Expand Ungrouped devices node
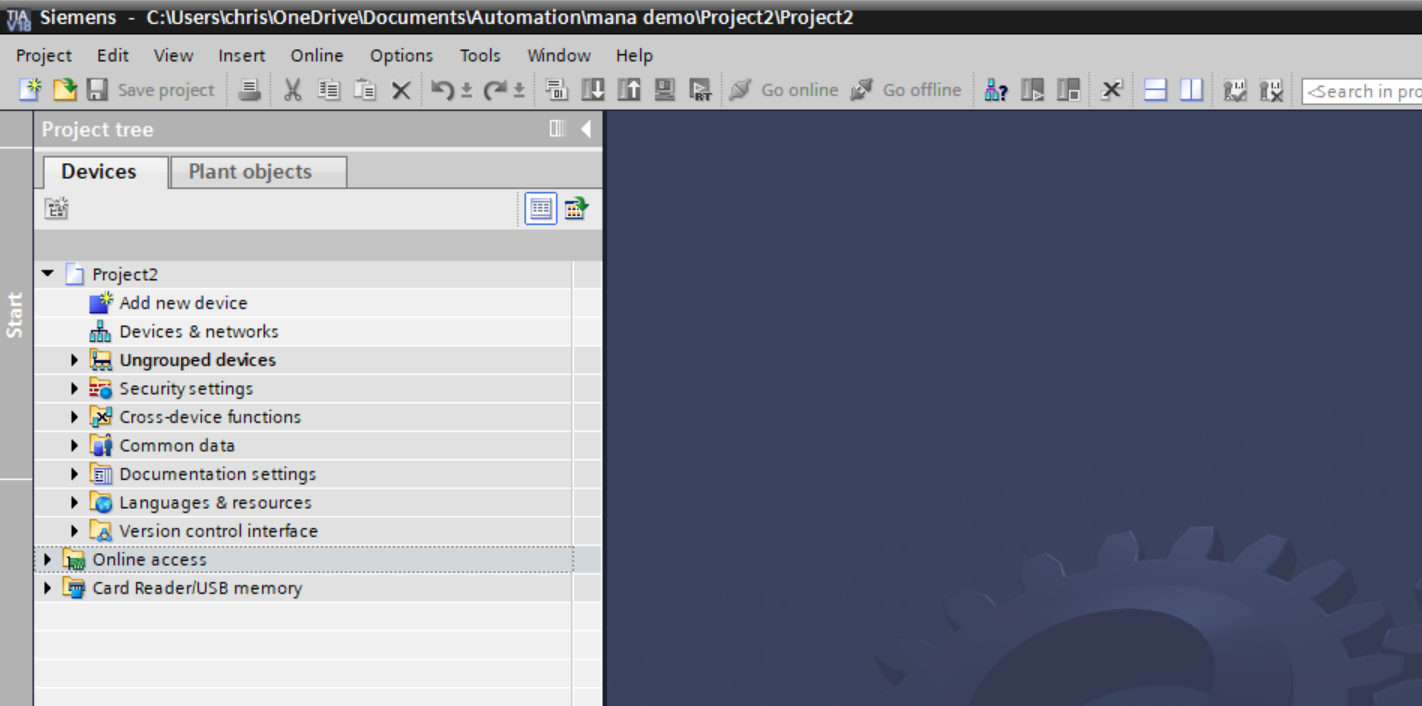The height and width of the screenshot is (706, 1422). tap(74, 360)
